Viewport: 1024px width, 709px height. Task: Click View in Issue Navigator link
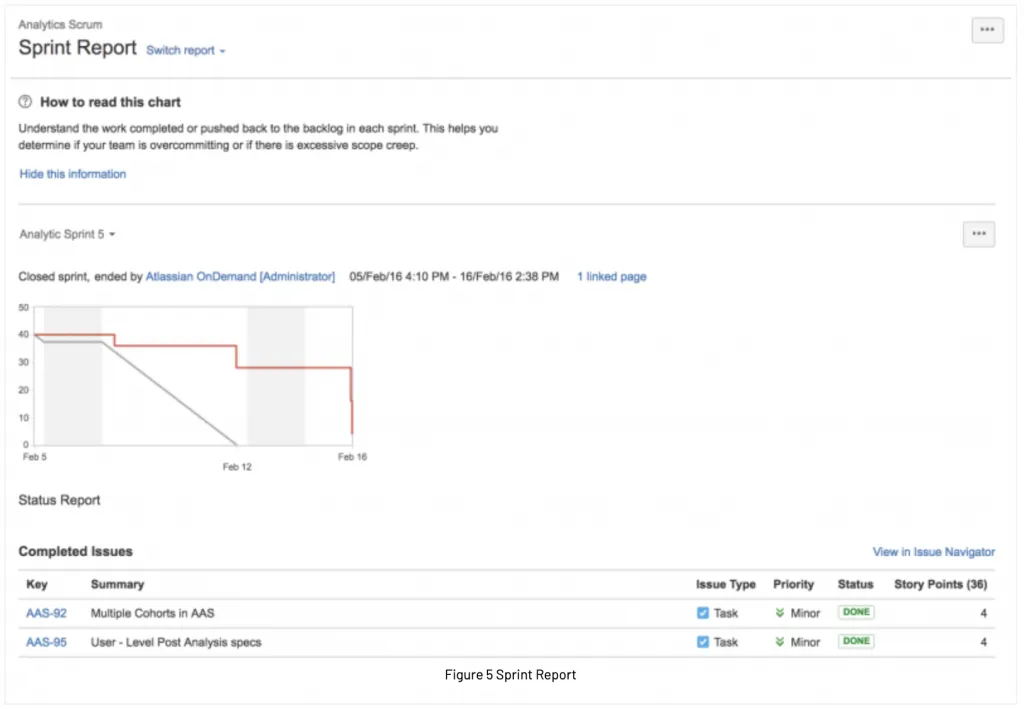pyautogui.click(x=933, y=552)
